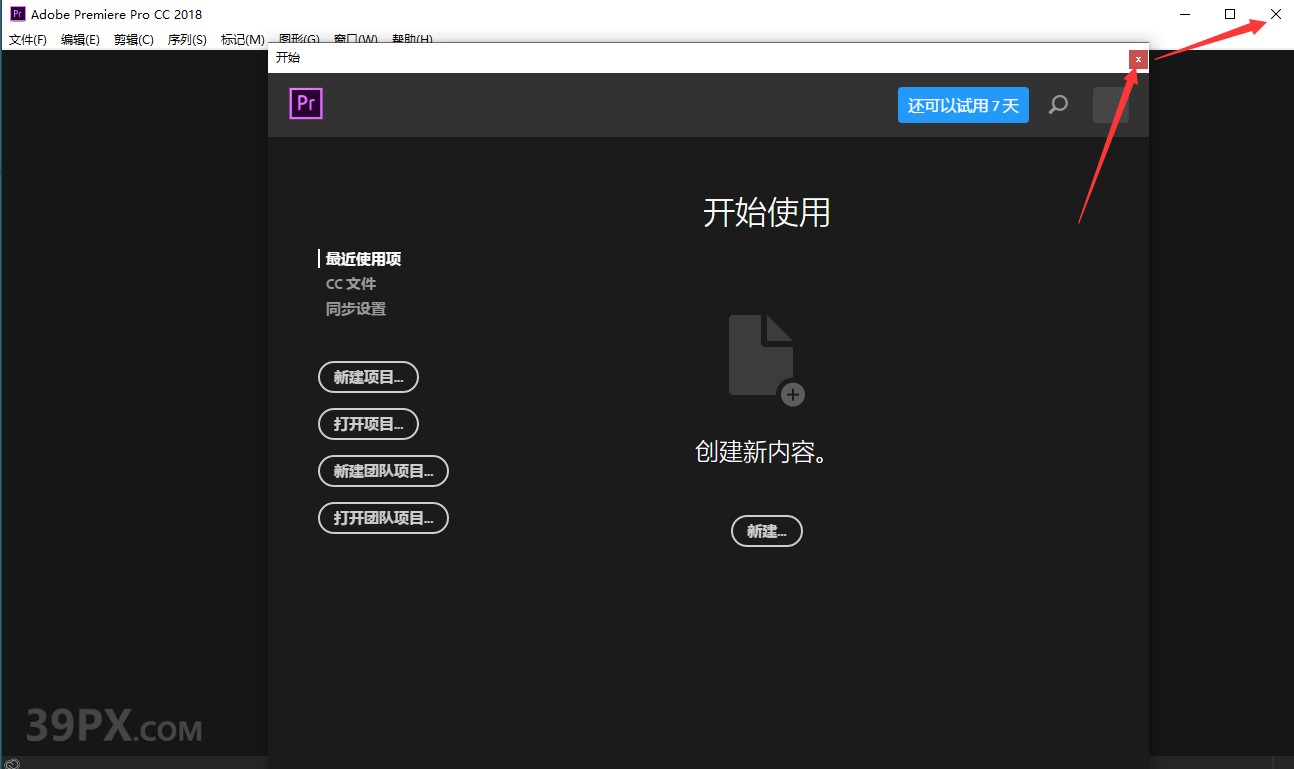Click the Pr icon in the title bar
The height and width of the screenshot is (769, 1294).
coord(15,13)
